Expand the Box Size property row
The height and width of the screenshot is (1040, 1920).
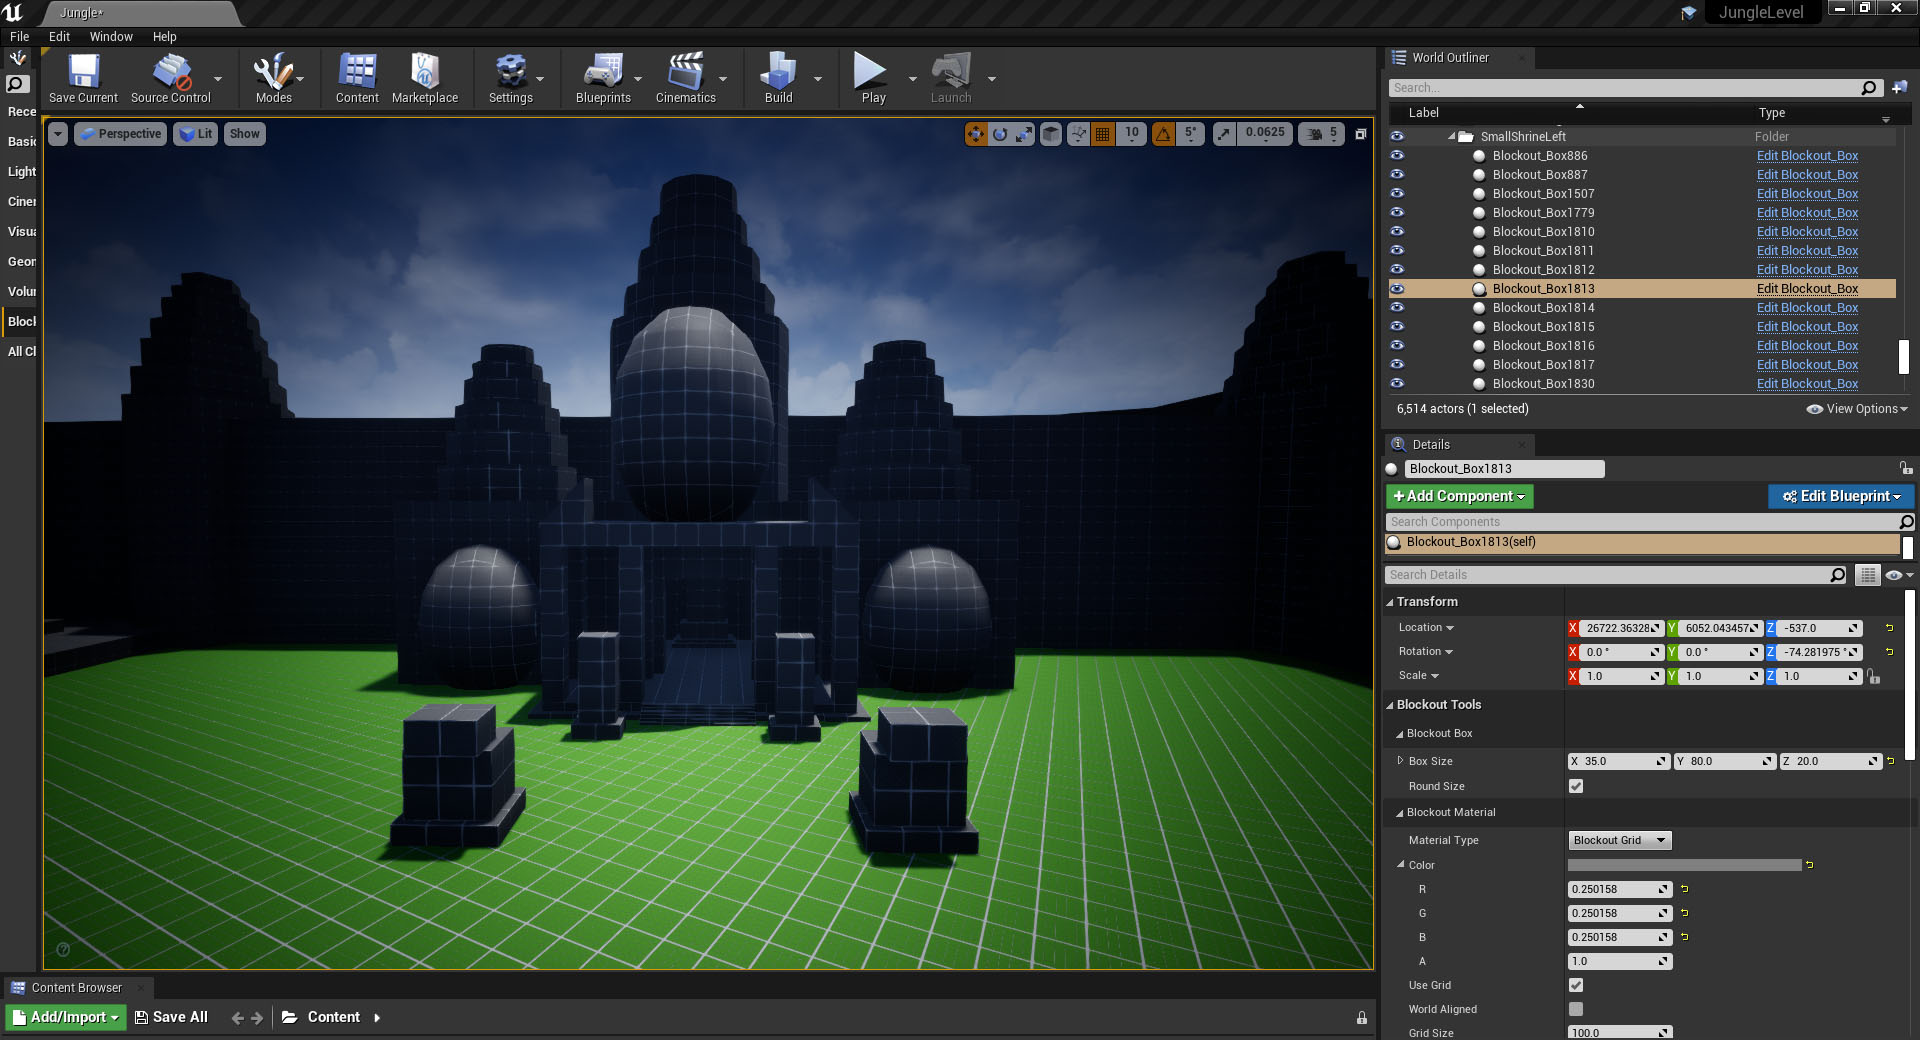click(x=1400, y=761)
